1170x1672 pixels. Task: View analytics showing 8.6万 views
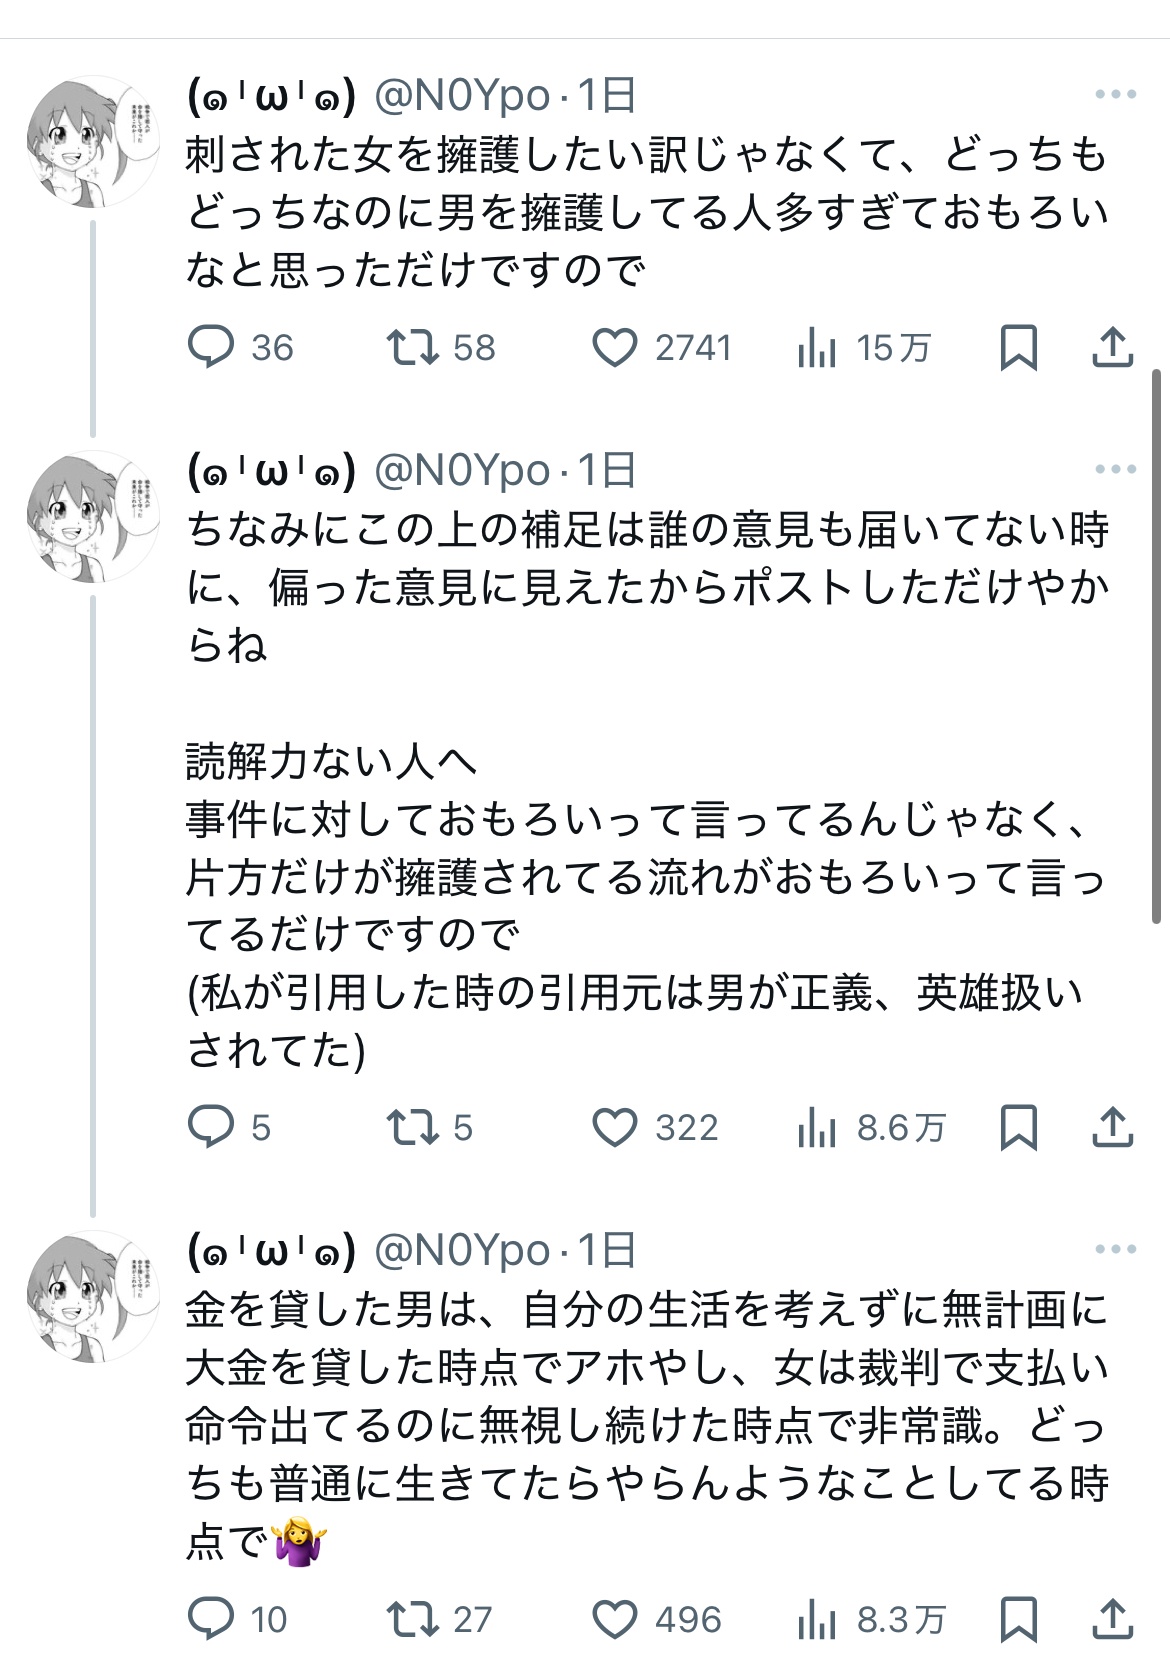tap(817, 1127)
